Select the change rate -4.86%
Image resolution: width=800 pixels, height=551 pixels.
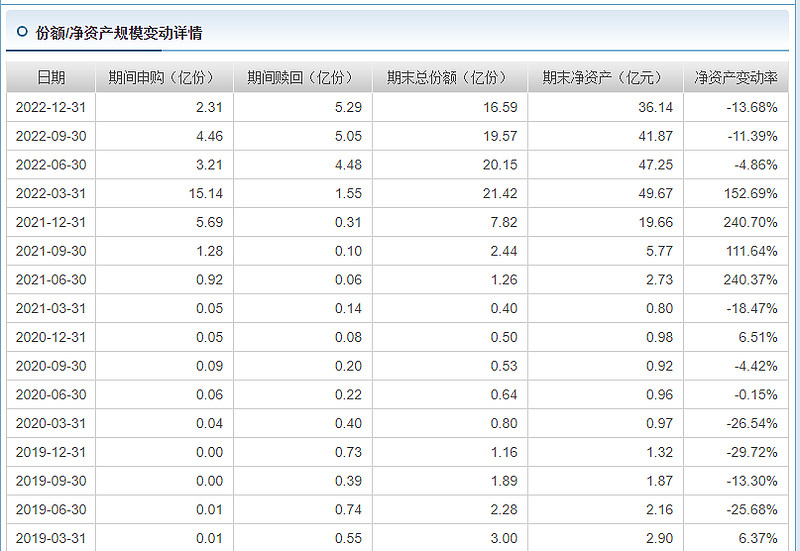coord(756,165)
